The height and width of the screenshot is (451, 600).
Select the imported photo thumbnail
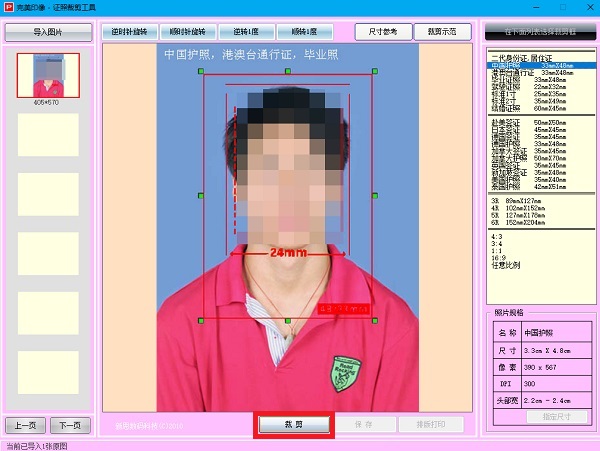[47, 77]
